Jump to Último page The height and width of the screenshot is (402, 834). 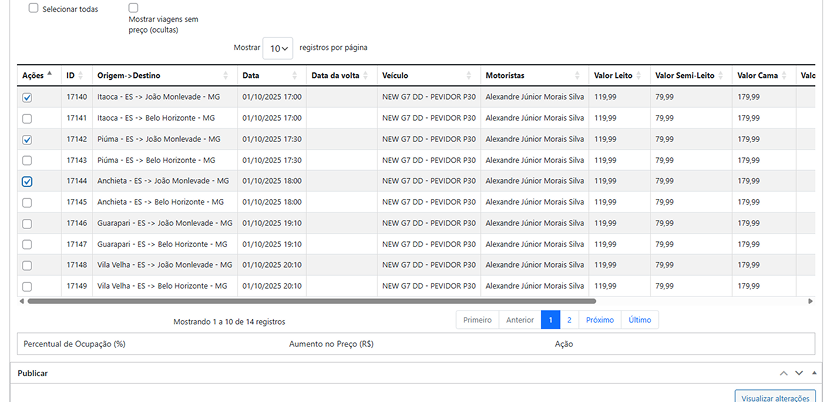[x=639, y=320]
